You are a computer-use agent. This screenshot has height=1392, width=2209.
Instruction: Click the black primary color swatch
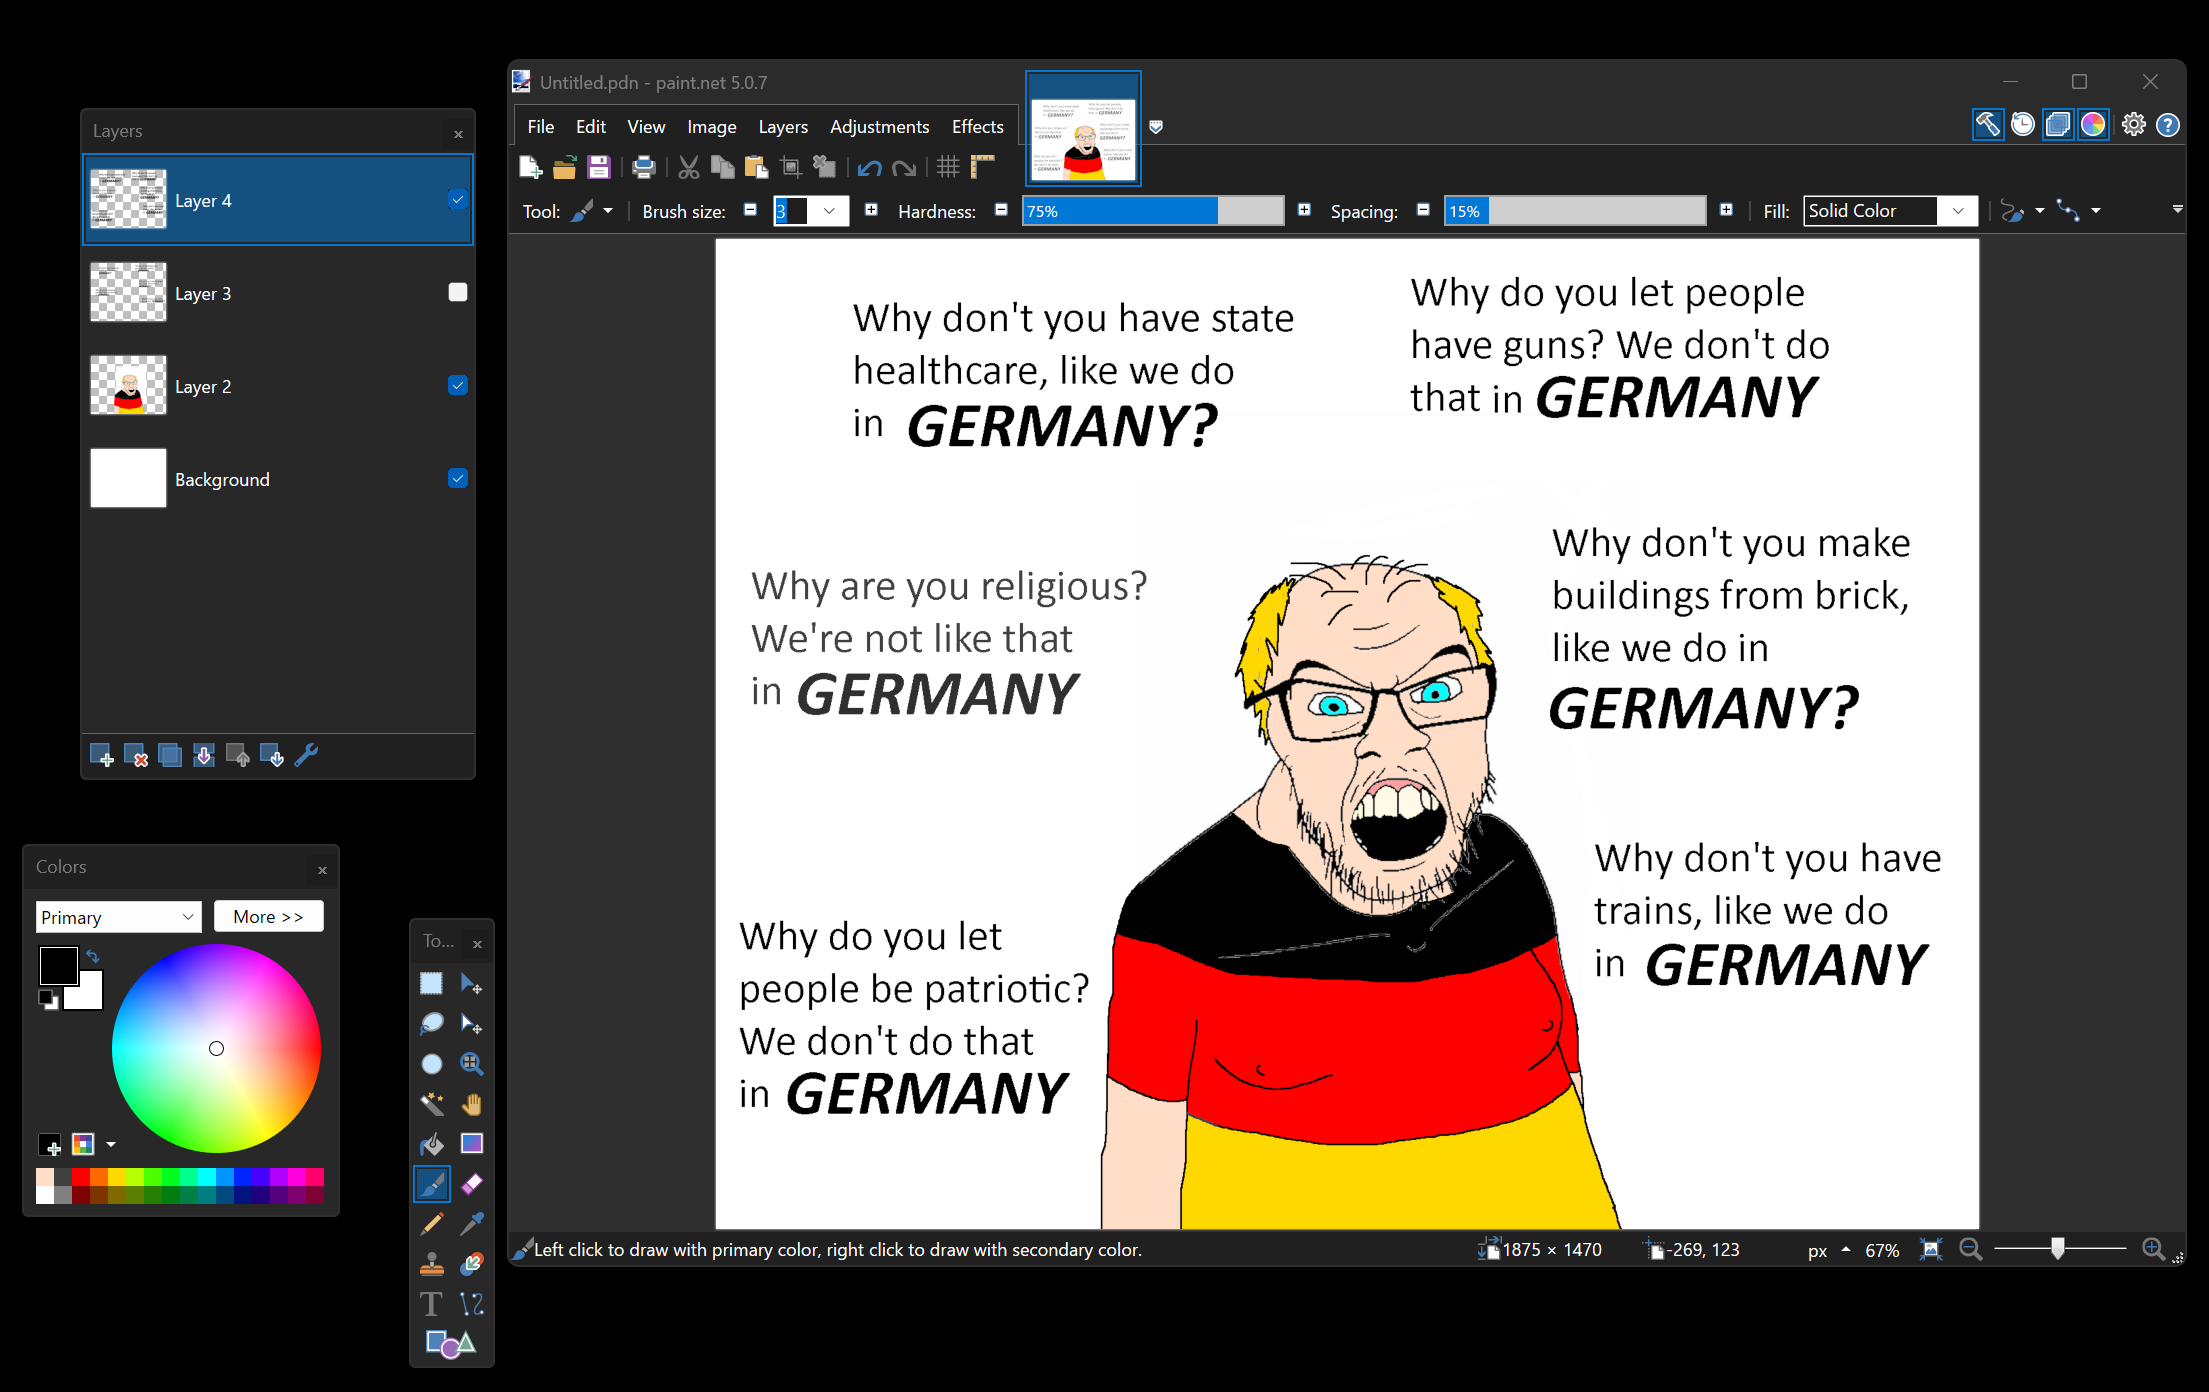pos(57,964)
